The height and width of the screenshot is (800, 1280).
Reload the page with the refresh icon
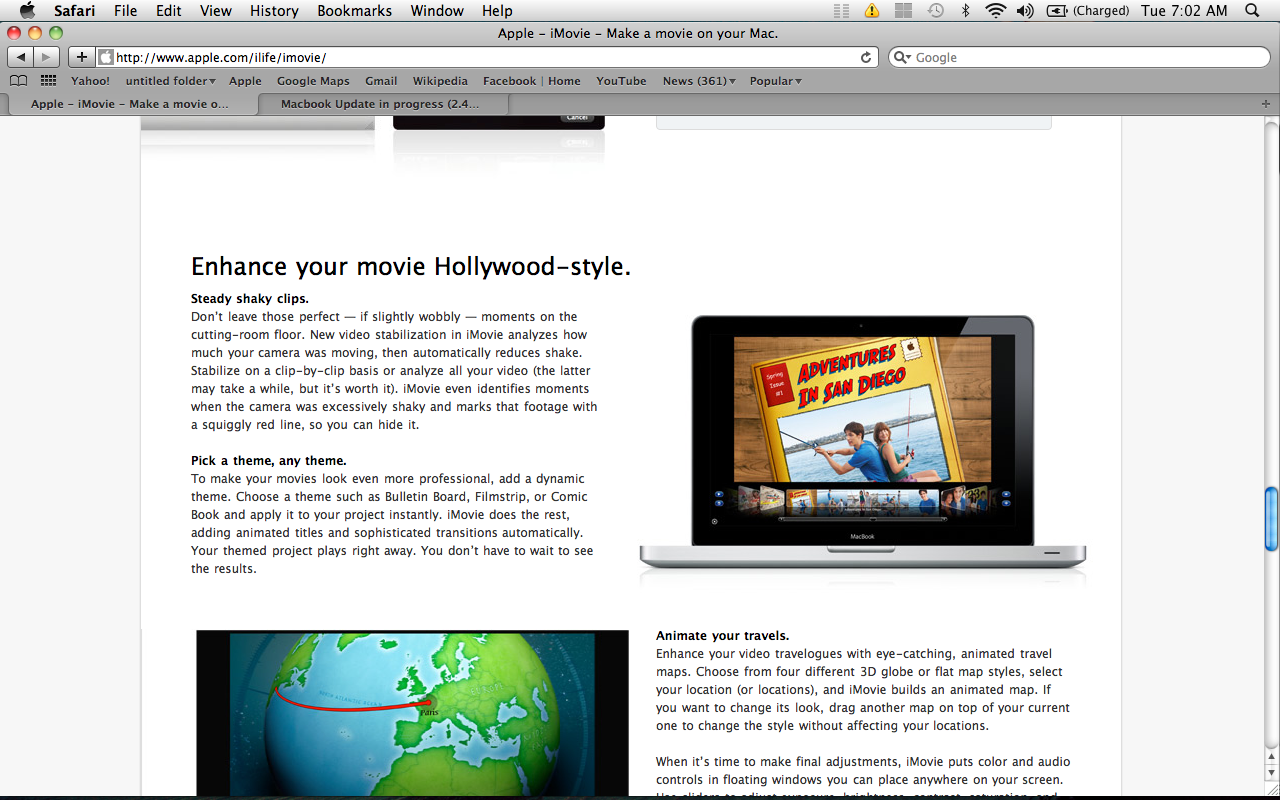pyautogui.click(x=866, y=57)
